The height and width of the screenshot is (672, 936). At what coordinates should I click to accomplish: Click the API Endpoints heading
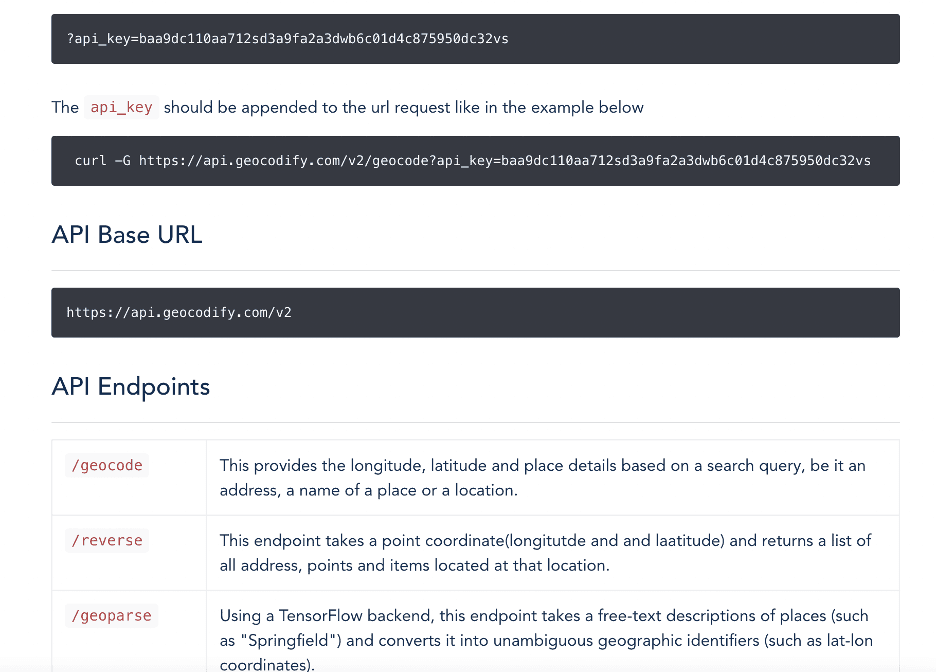(130, 386)
